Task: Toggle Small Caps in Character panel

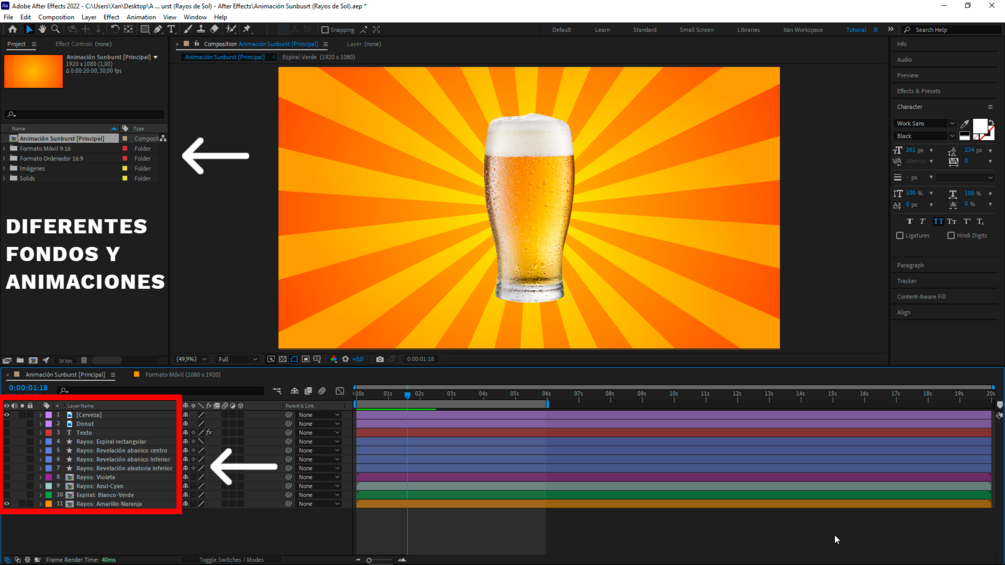Action: pyautogui.click(x=952, y=222)
